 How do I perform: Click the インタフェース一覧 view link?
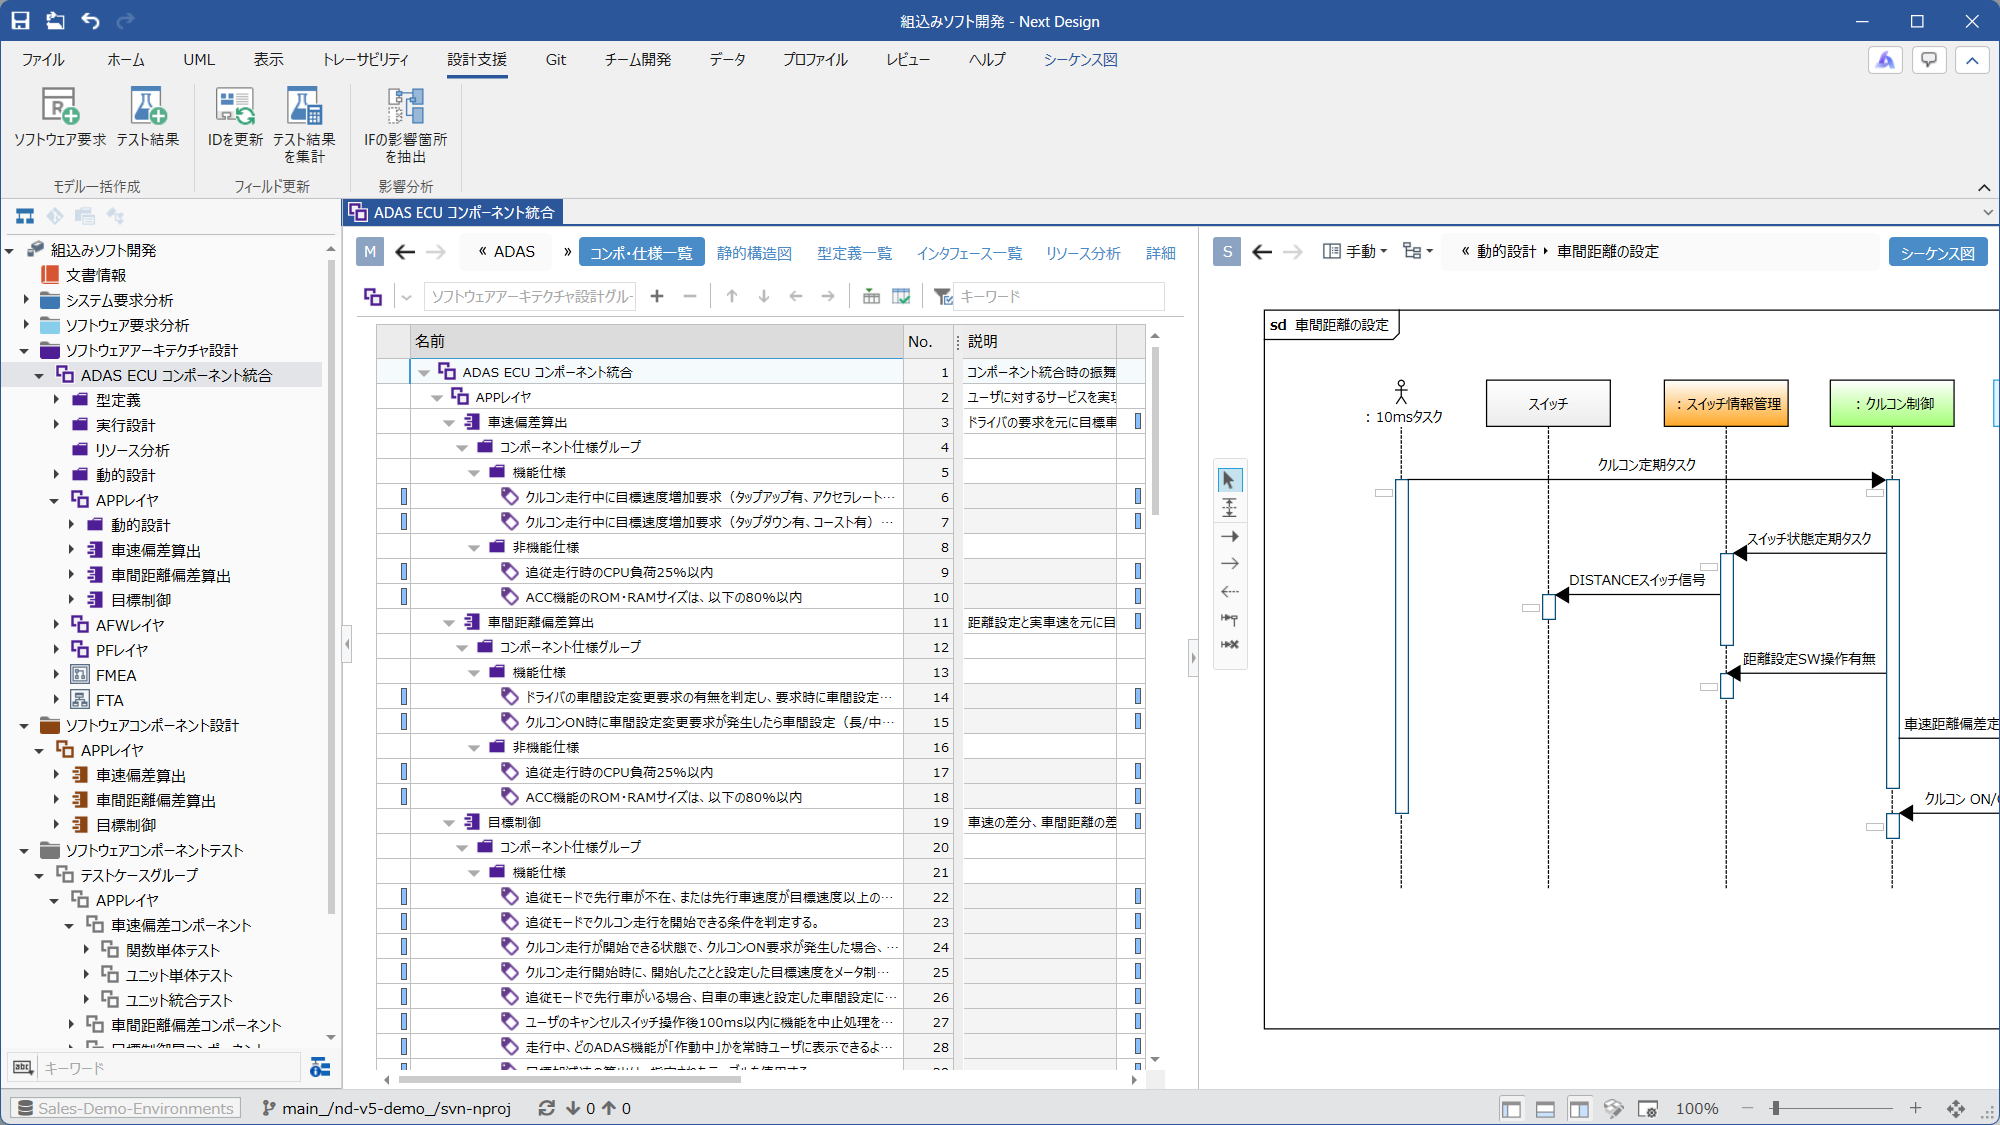click(969, 253)
